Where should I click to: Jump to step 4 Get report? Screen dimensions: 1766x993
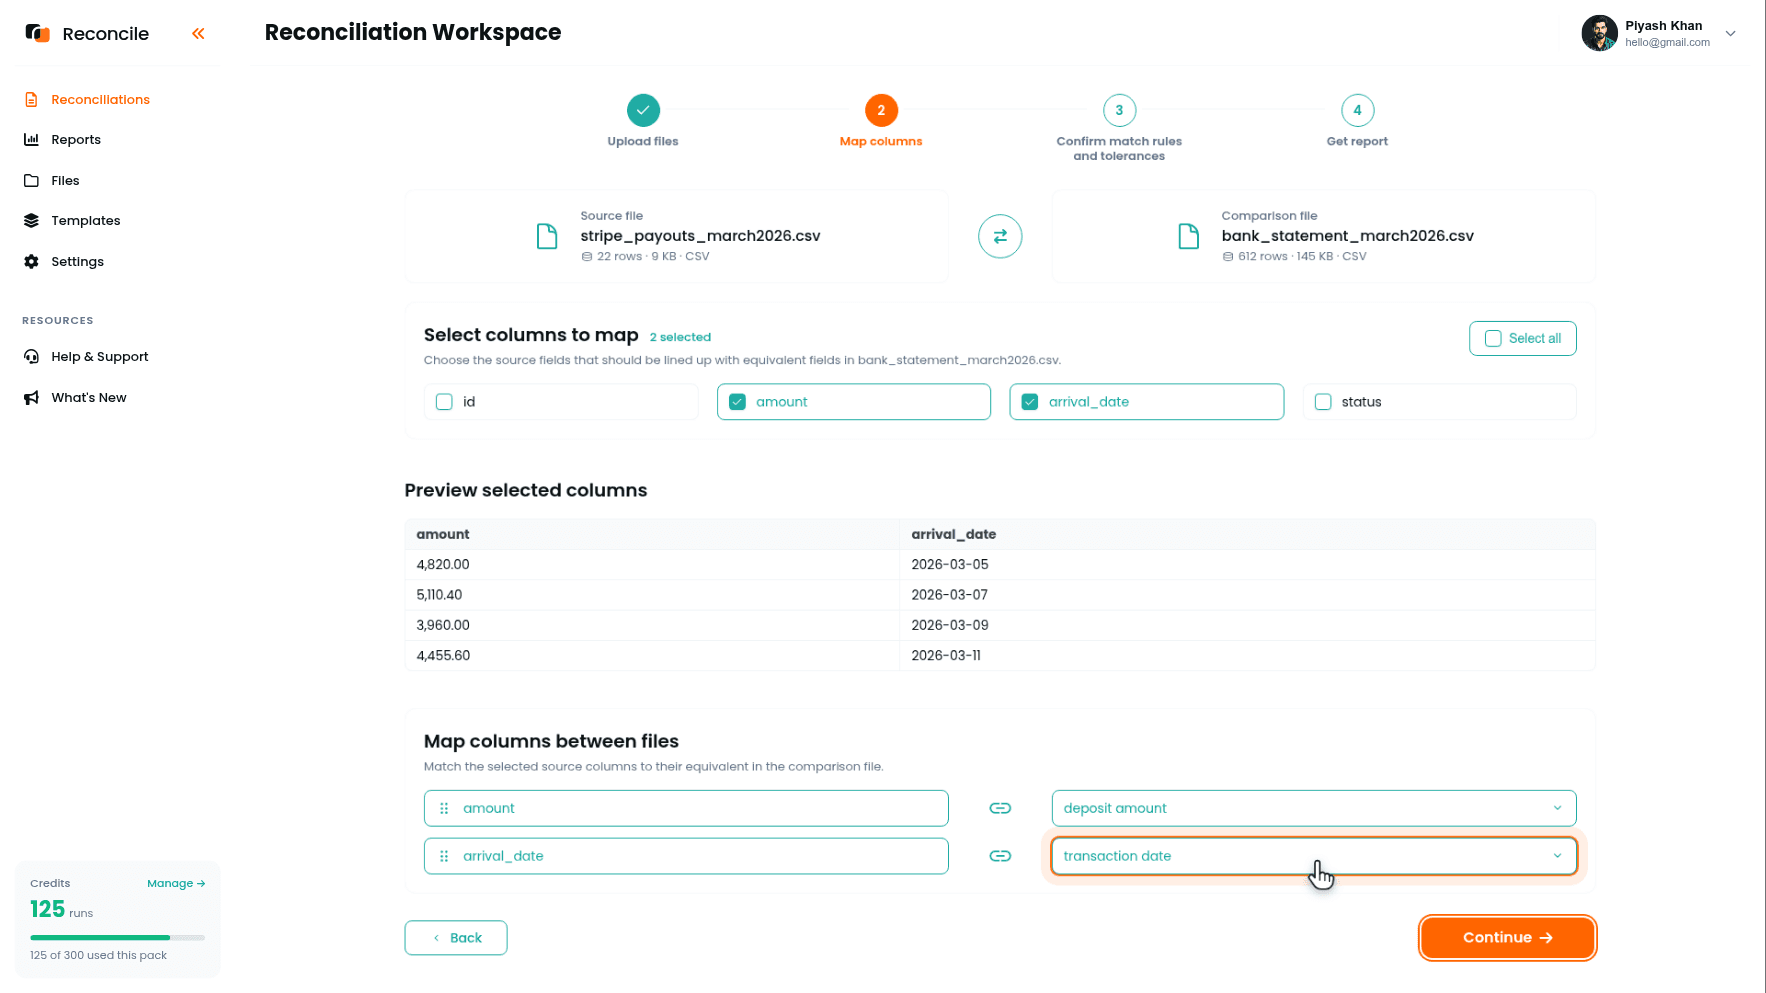(1357, 110)
